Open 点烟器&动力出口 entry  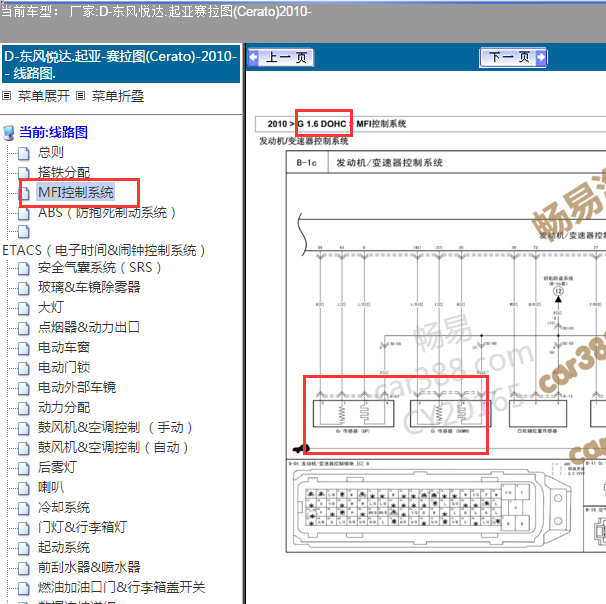tap(89, 327)
